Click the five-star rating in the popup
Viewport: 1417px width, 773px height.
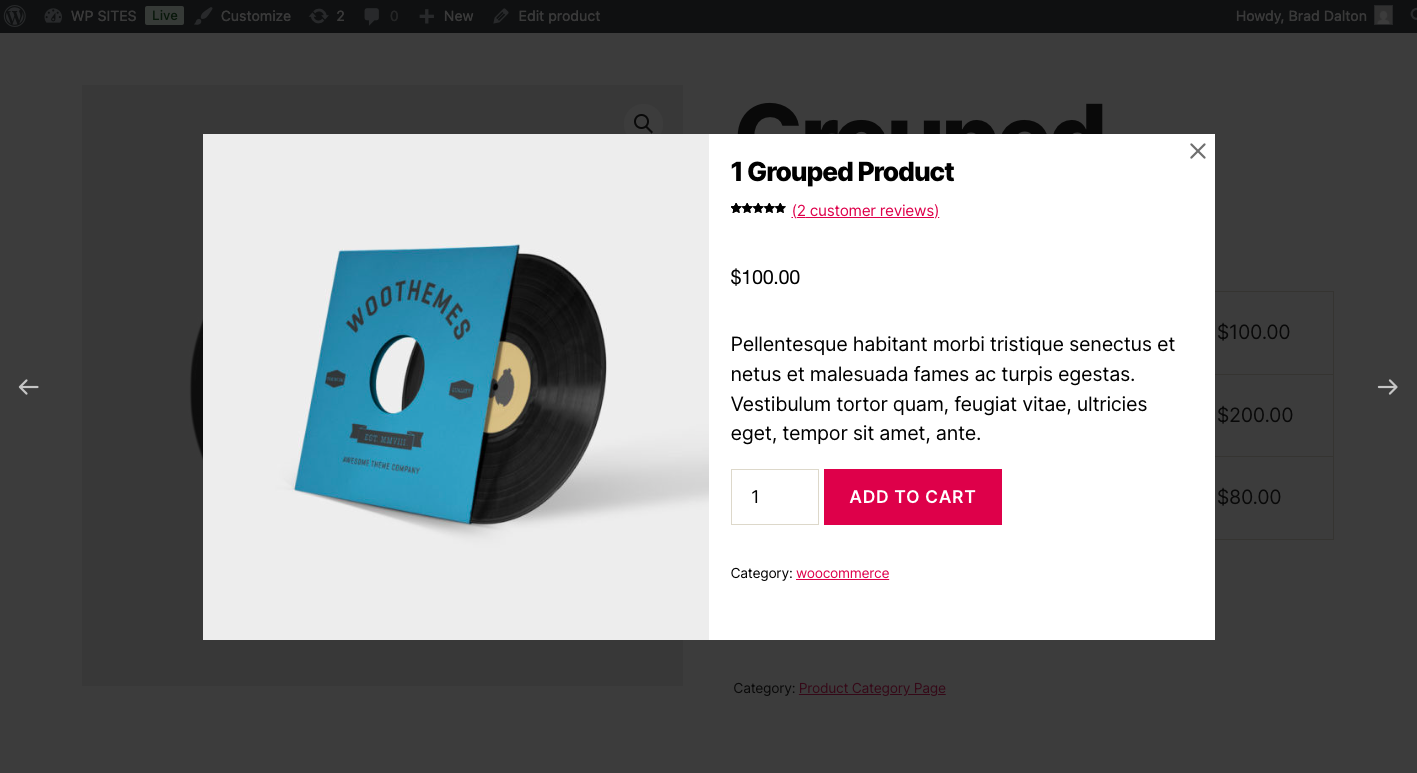[x=757, y=209]
